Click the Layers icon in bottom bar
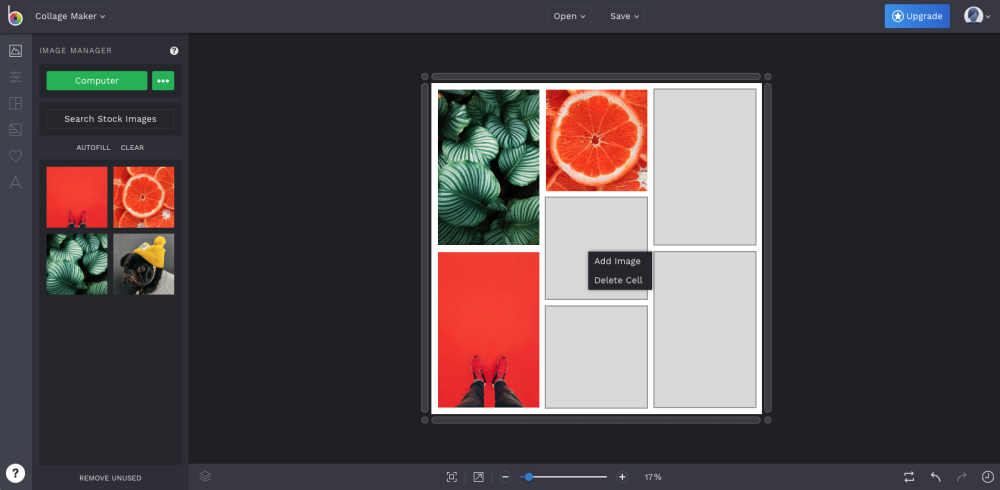Image resolution: width=1000 pixels, height=490 pixels. pos(205,476)
